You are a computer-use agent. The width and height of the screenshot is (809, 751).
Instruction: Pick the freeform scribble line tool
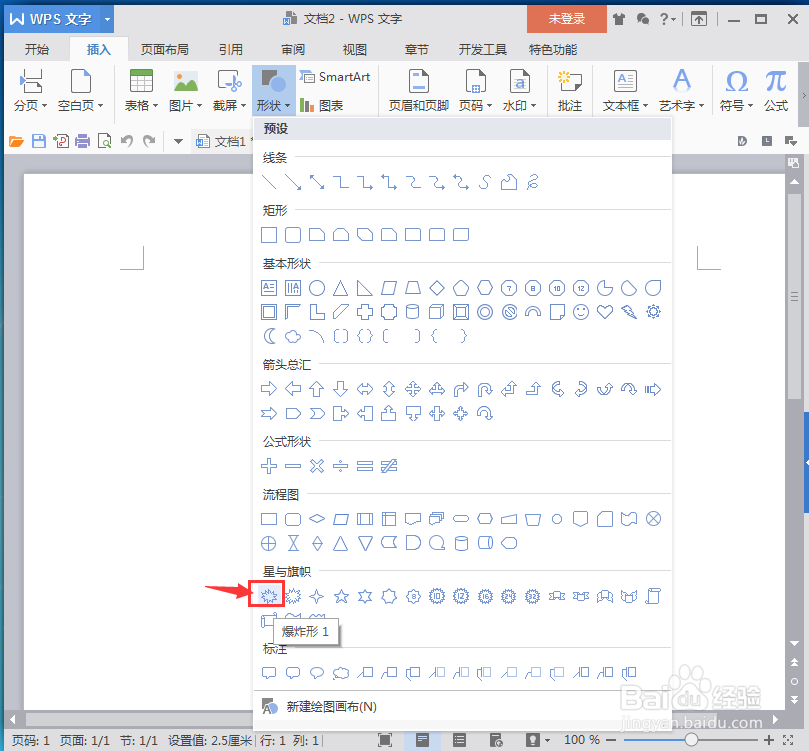533,183
